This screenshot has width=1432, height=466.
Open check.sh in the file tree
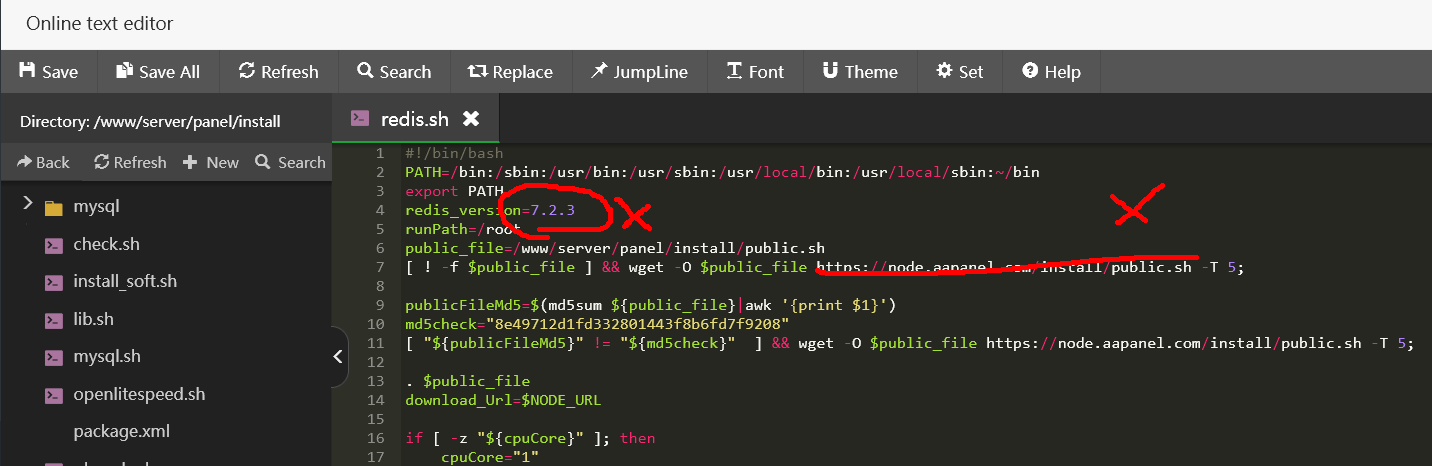(x=106, y=244)
